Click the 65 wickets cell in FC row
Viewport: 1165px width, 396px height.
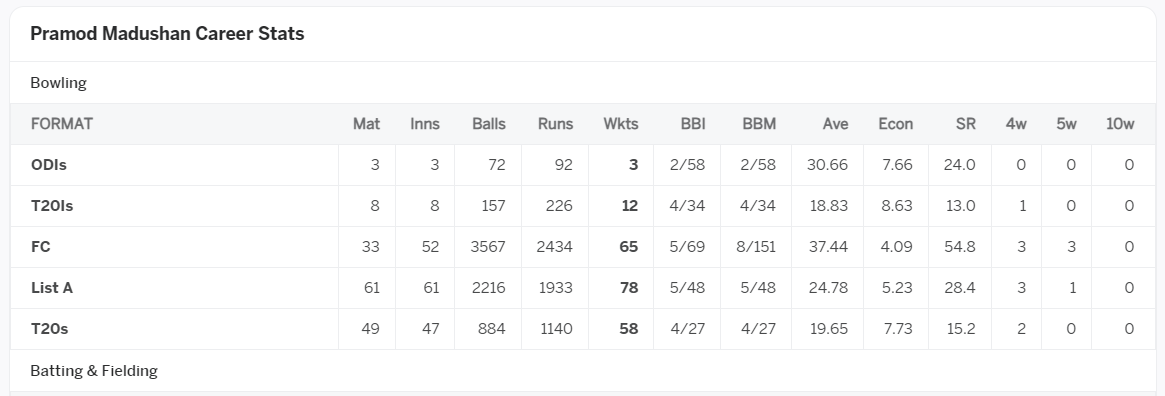tap(629, 247)
